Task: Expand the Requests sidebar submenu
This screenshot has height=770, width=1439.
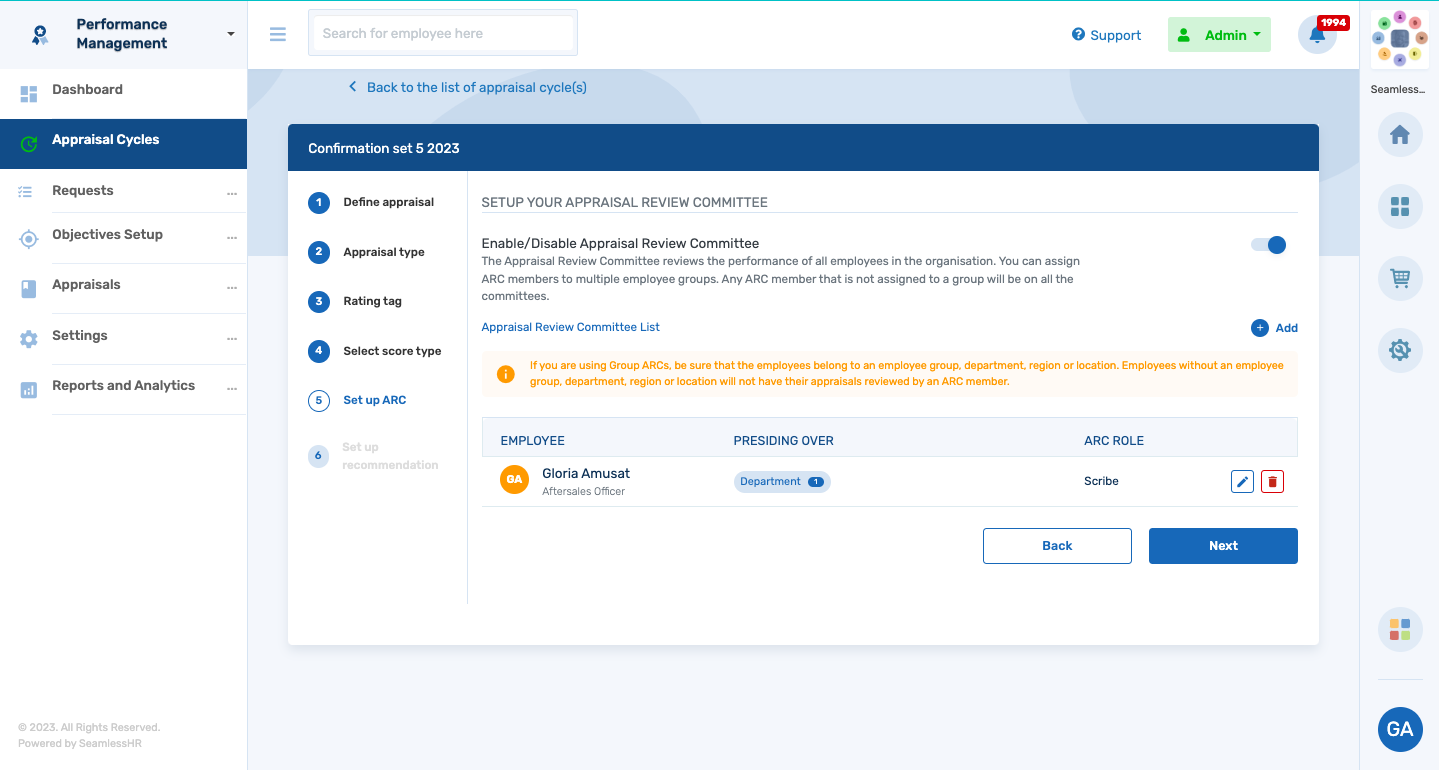Action: pyautogui.click(x=231, y=192)
